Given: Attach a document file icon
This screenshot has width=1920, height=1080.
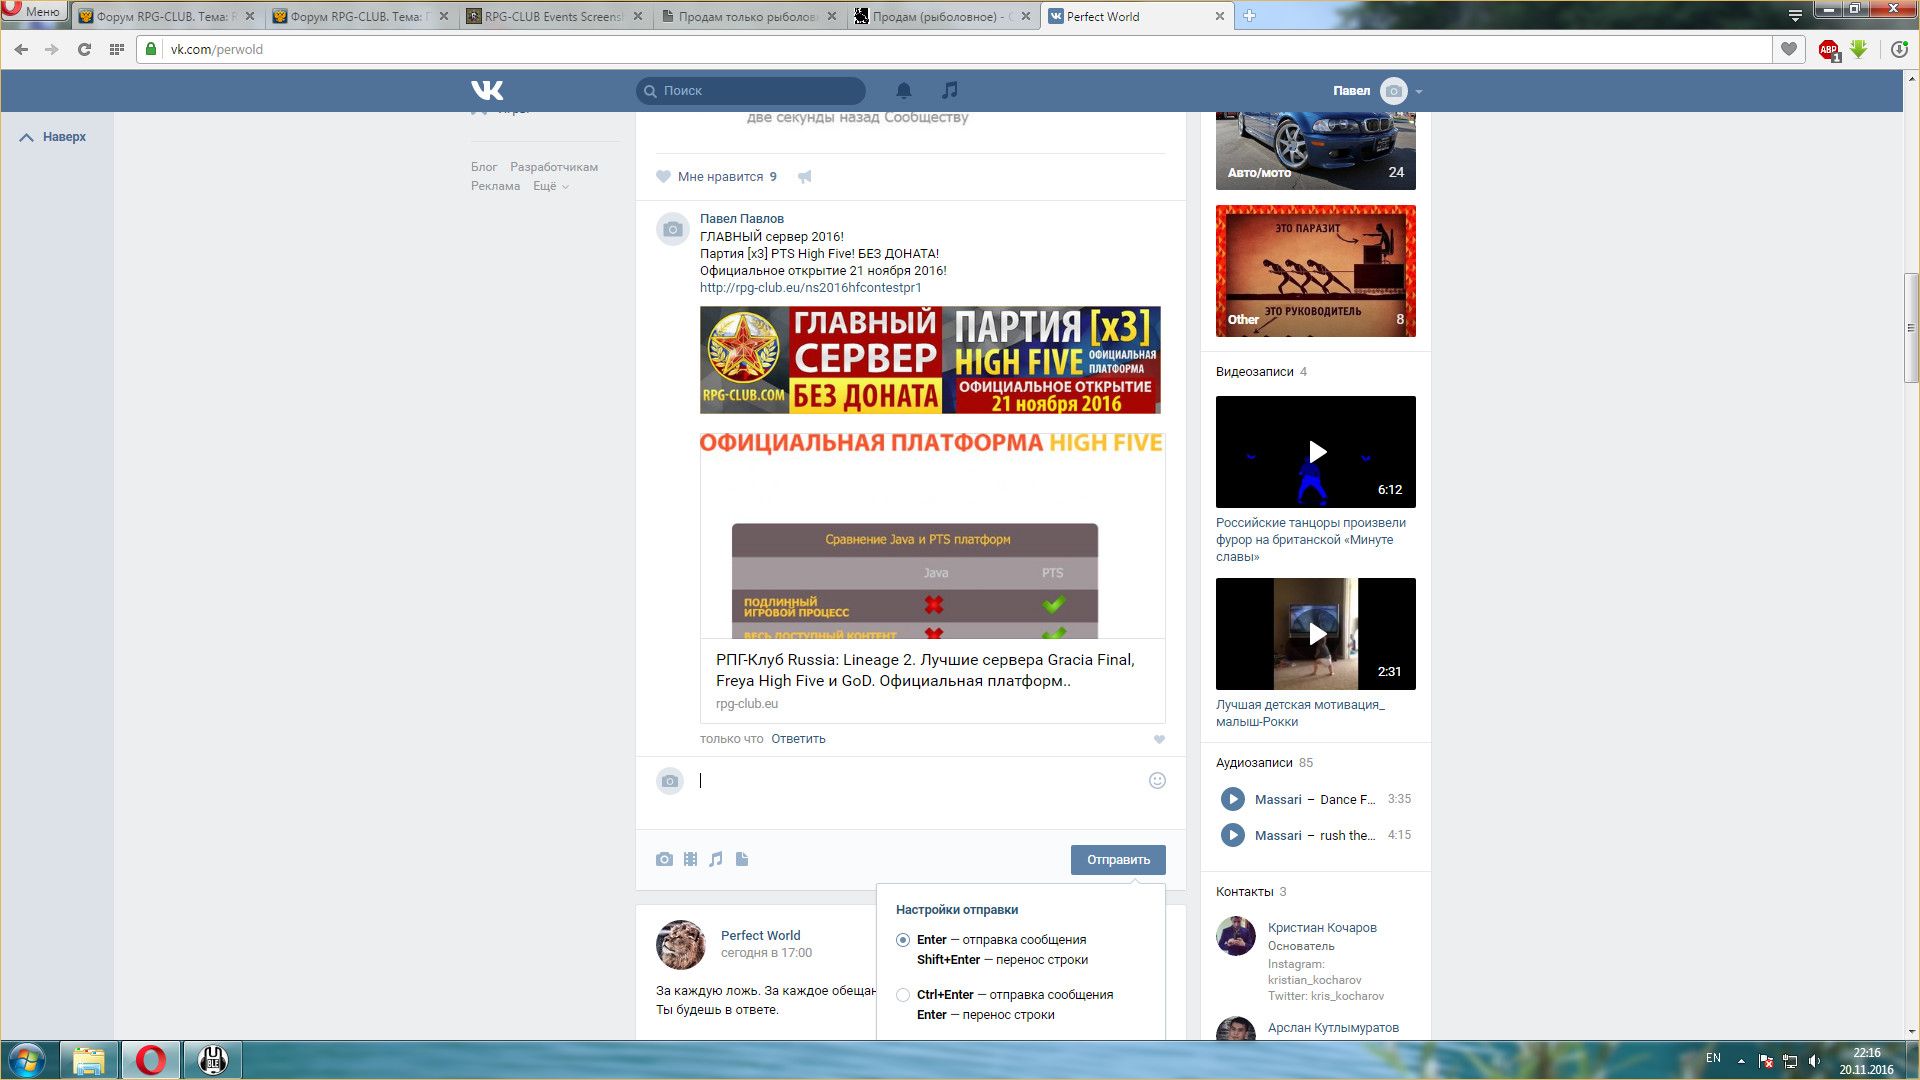Looking at the screenshot, I should coord(742,859).
